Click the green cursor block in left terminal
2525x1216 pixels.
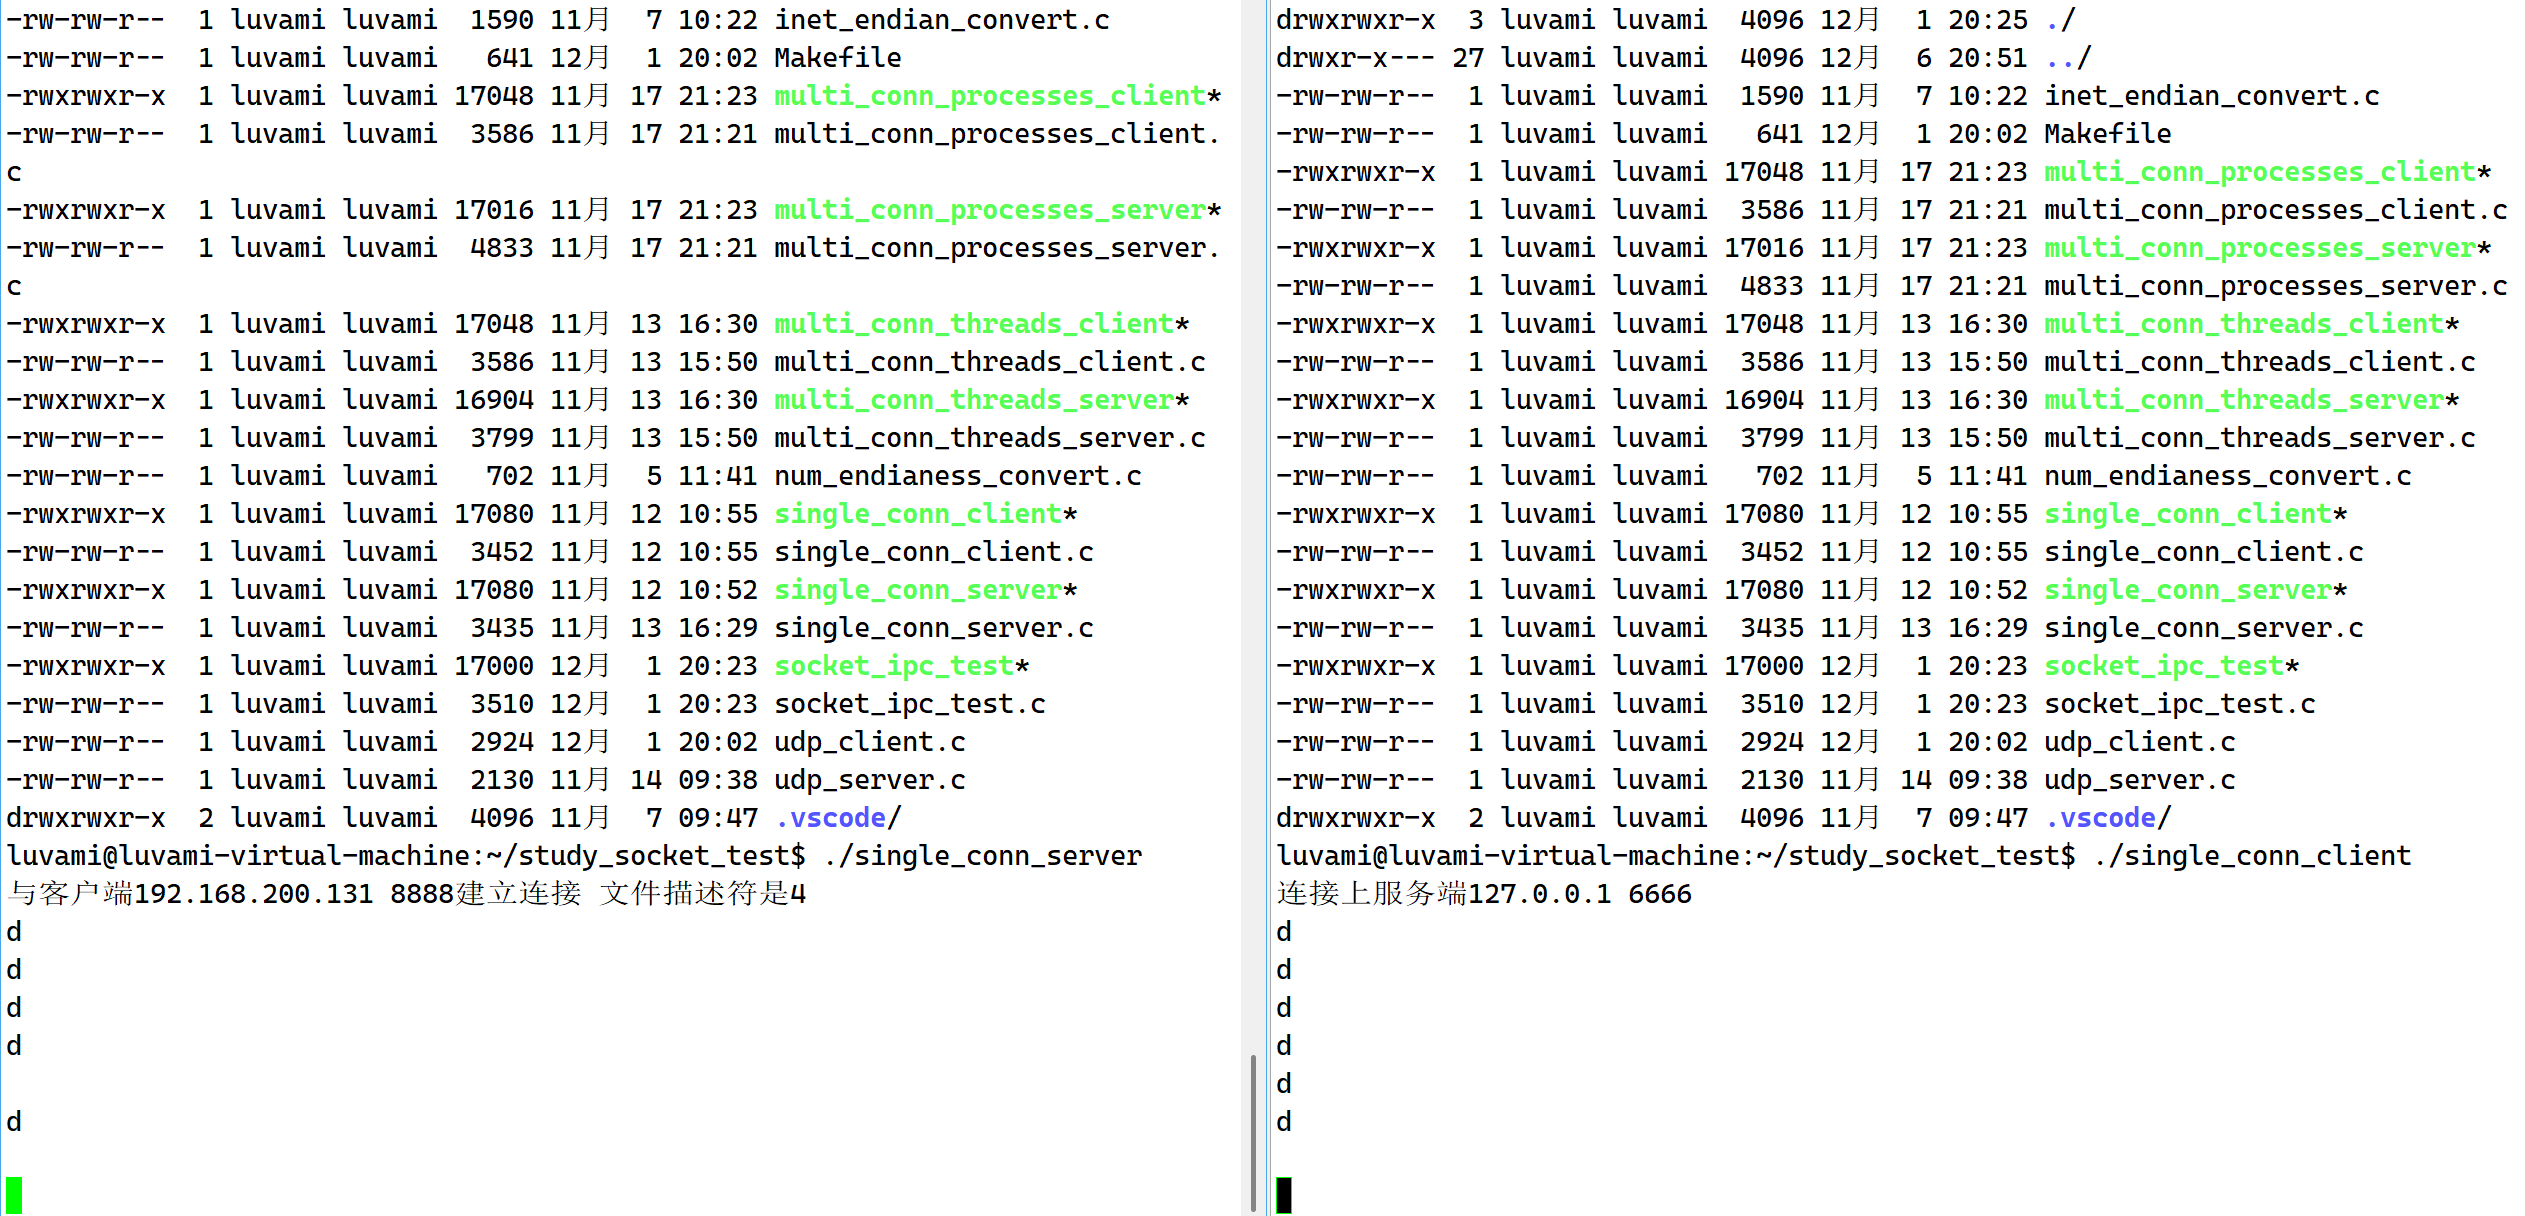coord(14,1195)
